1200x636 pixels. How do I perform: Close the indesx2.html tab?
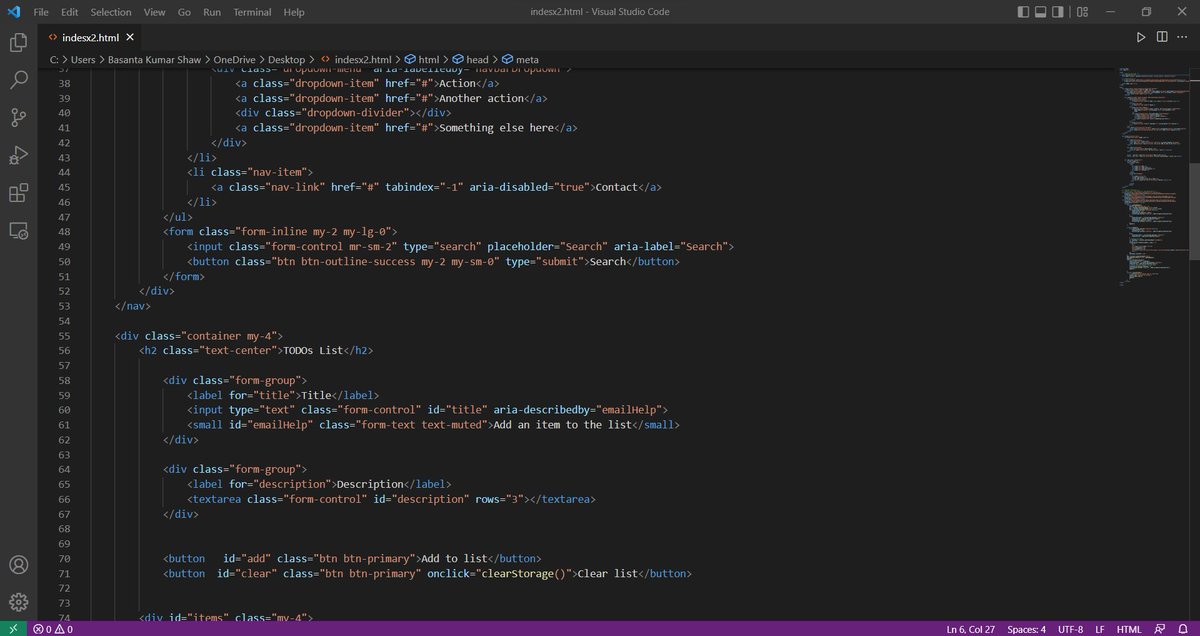coord(131,37)
